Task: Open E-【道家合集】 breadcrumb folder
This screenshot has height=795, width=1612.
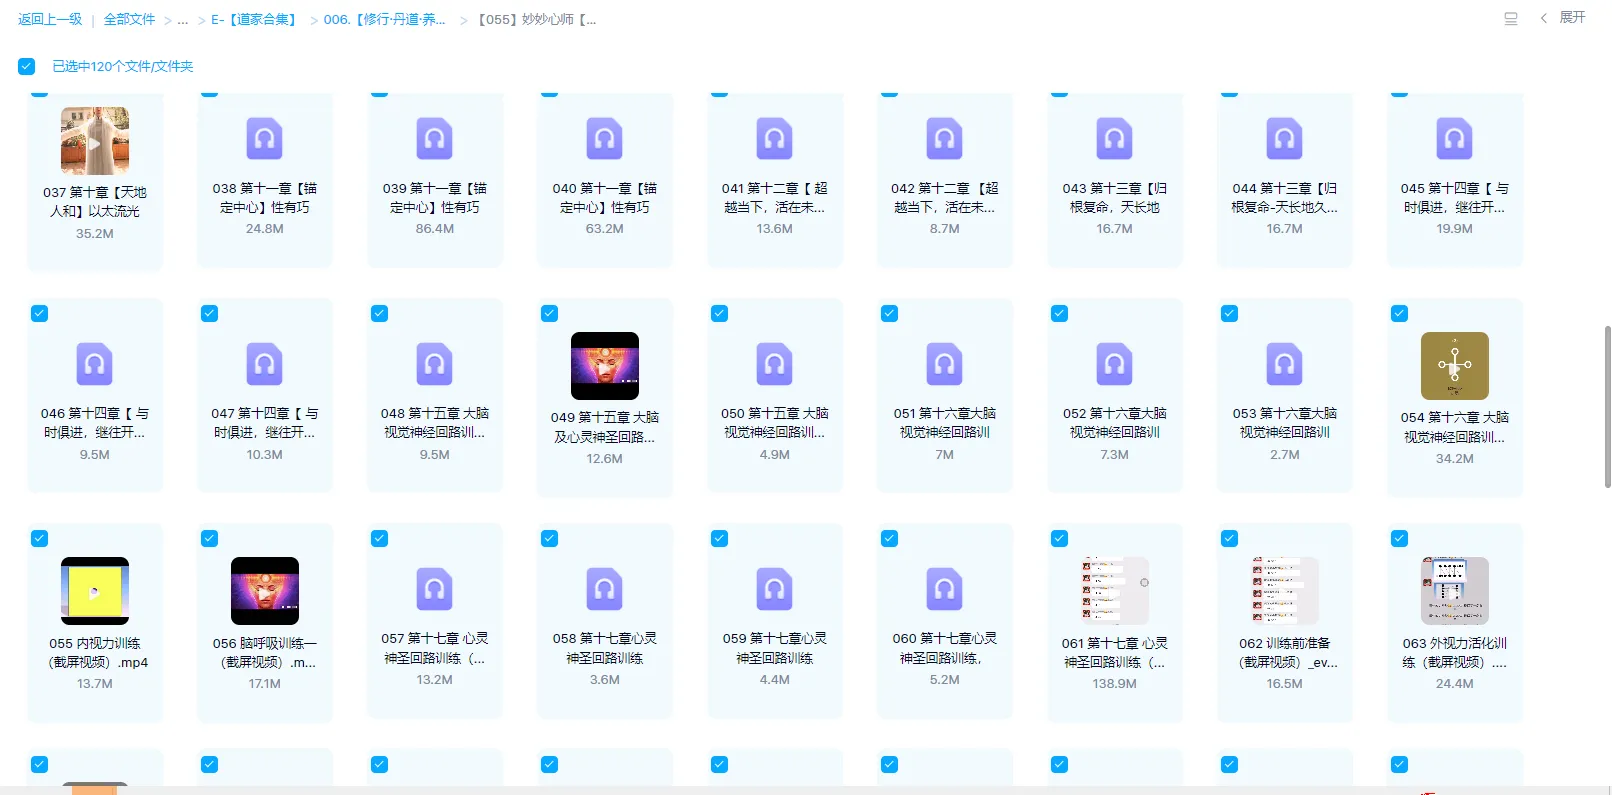Action: pos(255,19)
